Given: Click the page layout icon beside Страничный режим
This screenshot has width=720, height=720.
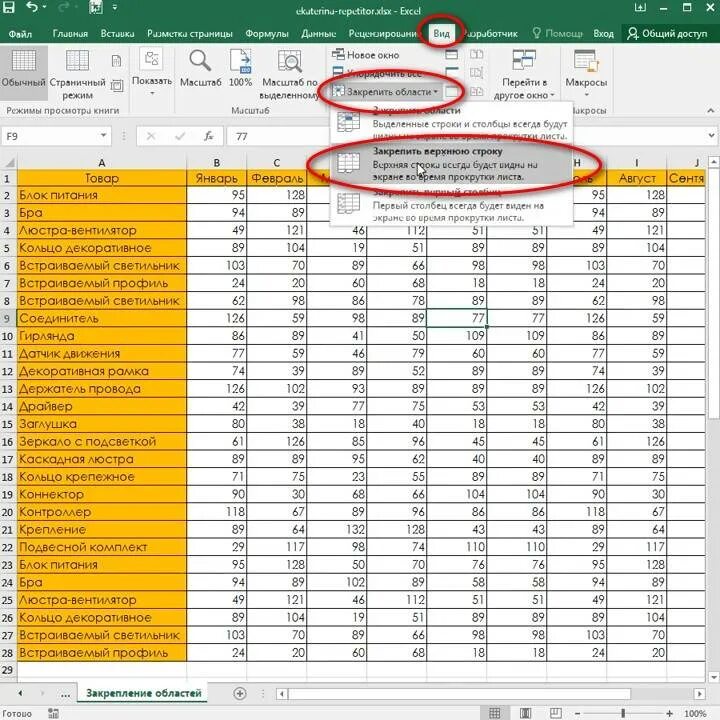Looking at the screenshot, I should [x=117, y=85].
